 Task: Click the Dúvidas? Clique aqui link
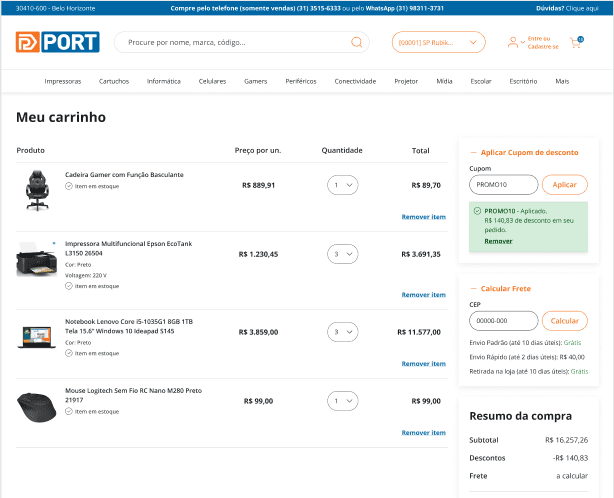point(567,8)
